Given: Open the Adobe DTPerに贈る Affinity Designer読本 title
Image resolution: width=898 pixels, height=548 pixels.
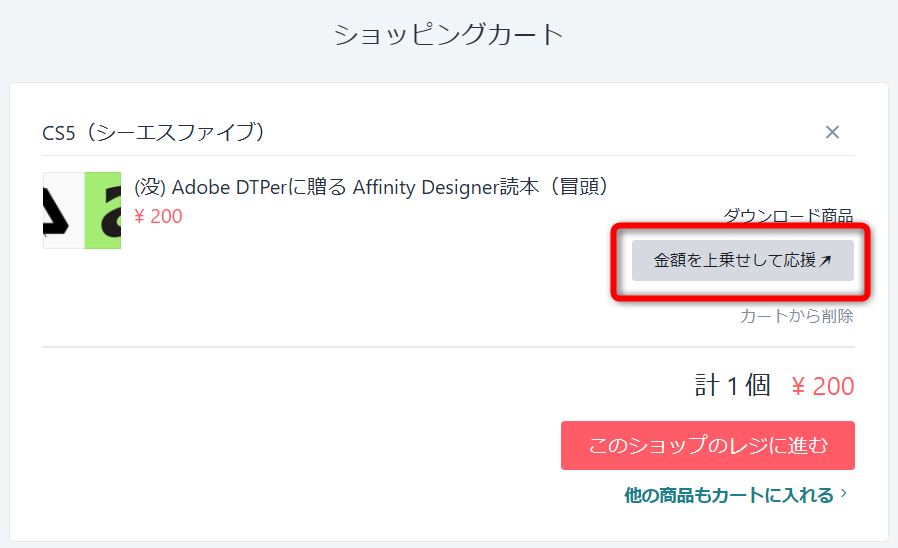Looking at the screenshot, I should [372, 188].
